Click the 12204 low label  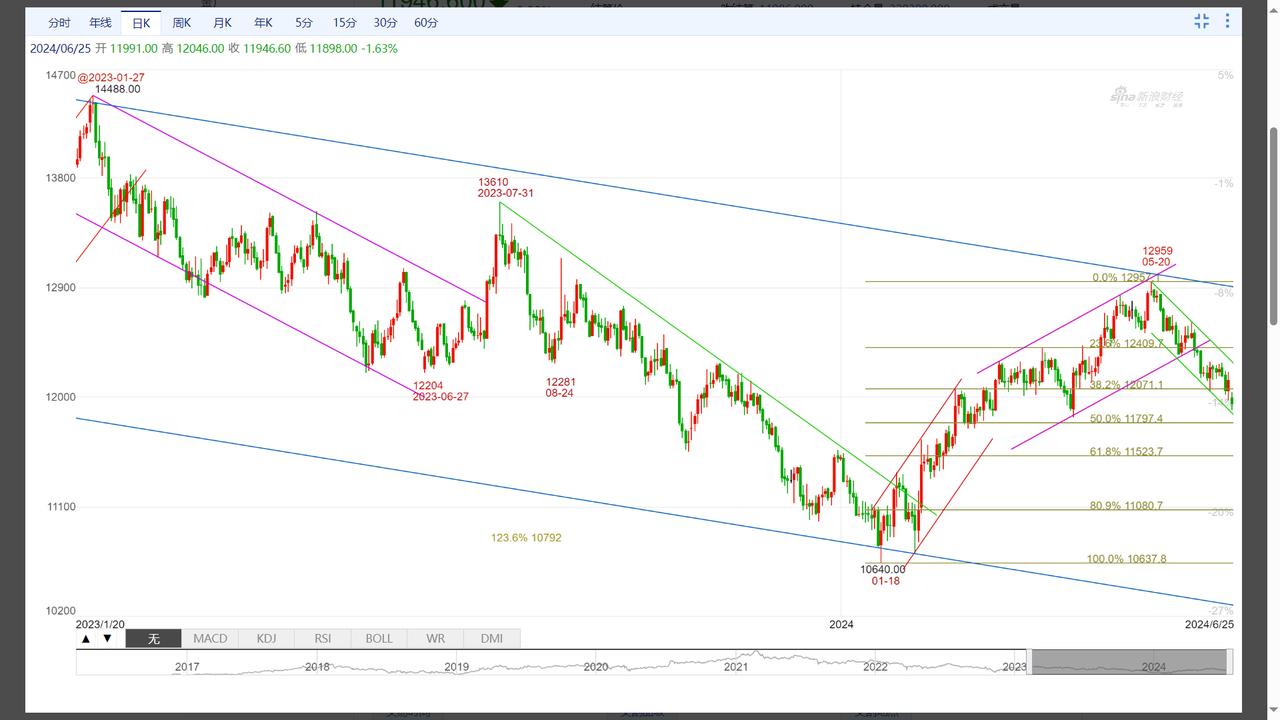(427, 385)
